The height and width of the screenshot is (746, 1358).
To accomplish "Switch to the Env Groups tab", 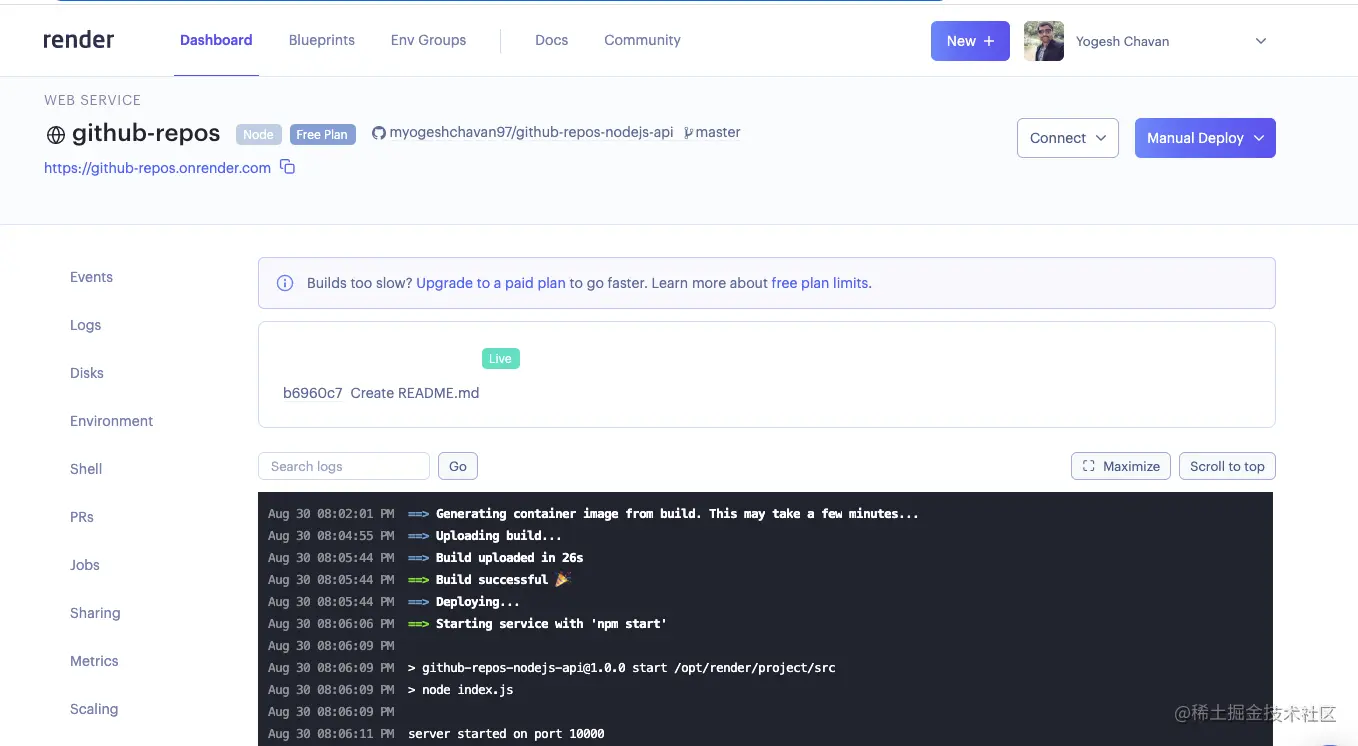I will coord(428,40).
